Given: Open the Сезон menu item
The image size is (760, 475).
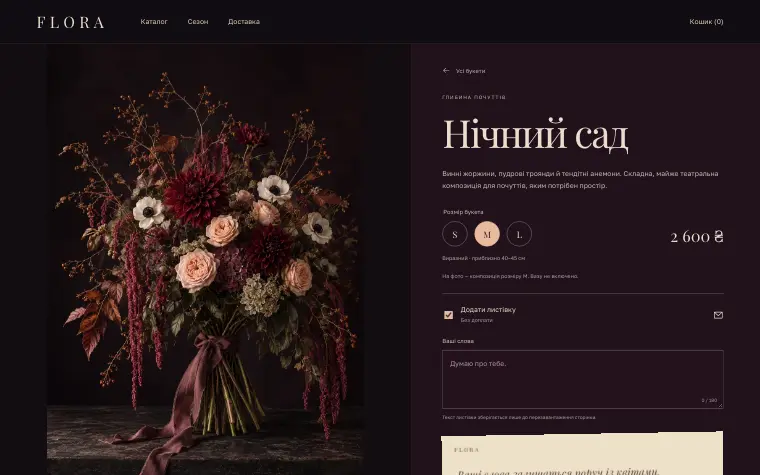Looking at the screenshot, I should (x=198, y=22).
